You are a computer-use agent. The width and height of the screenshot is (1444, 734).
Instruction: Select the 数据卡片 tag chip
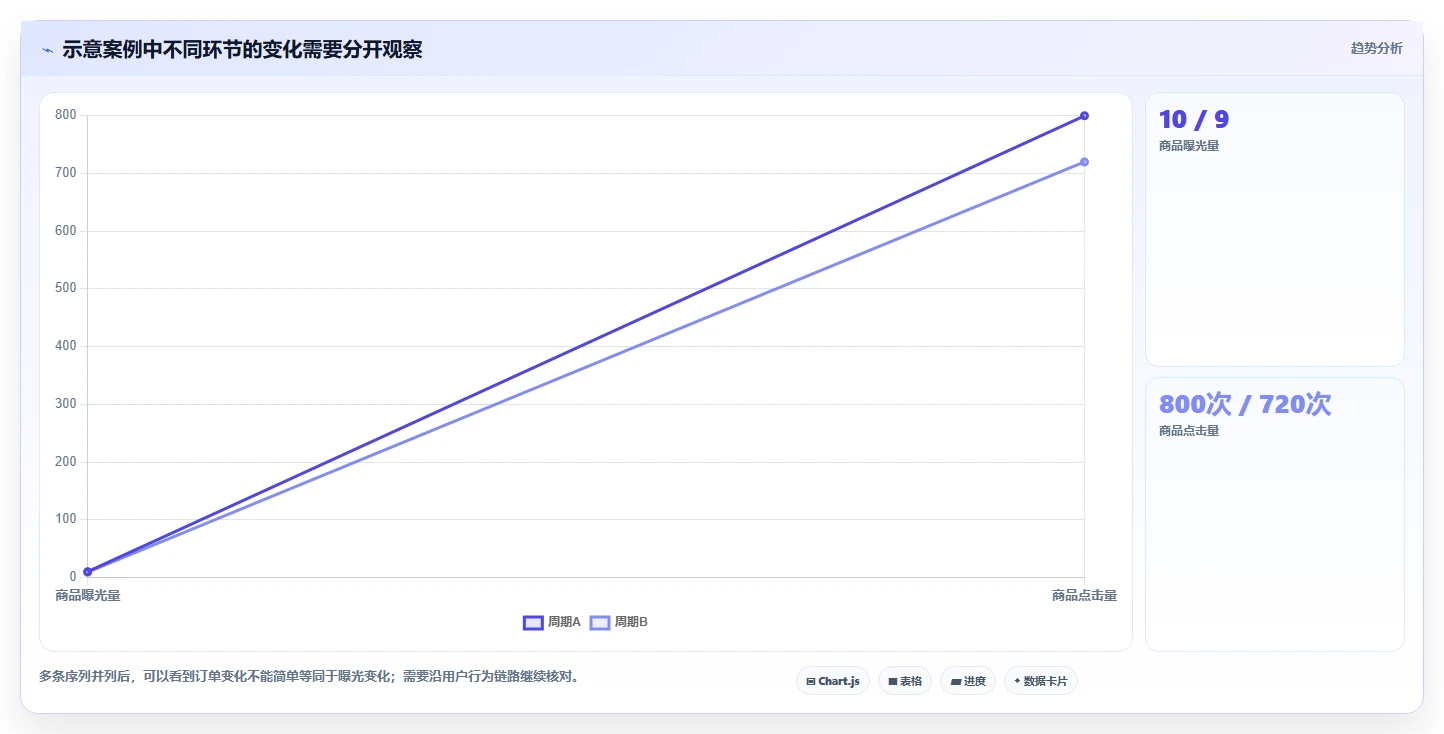[1041, 681]
